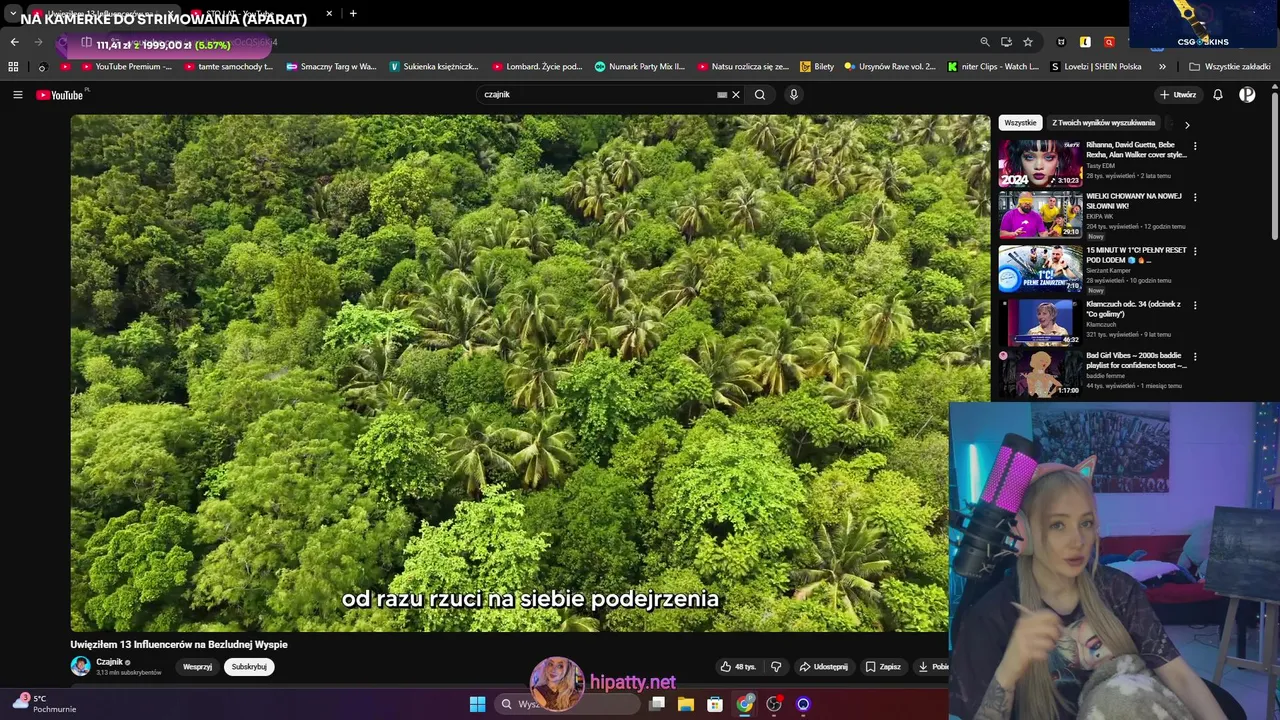This screenshot has height=720, width=1280.
Task: Like the video (48 tys.)
Action: (x=739, y=667)
